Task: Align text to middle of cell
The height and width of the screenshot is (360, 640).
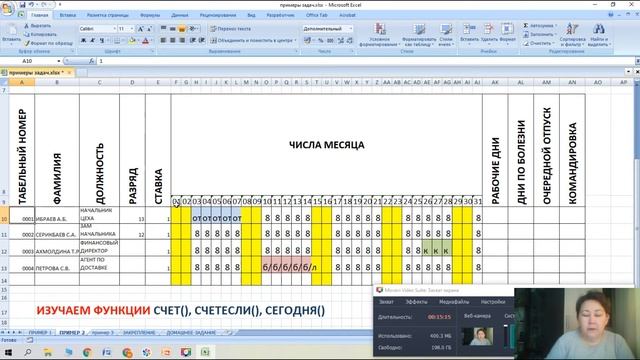Action: (x=173, y=29)
